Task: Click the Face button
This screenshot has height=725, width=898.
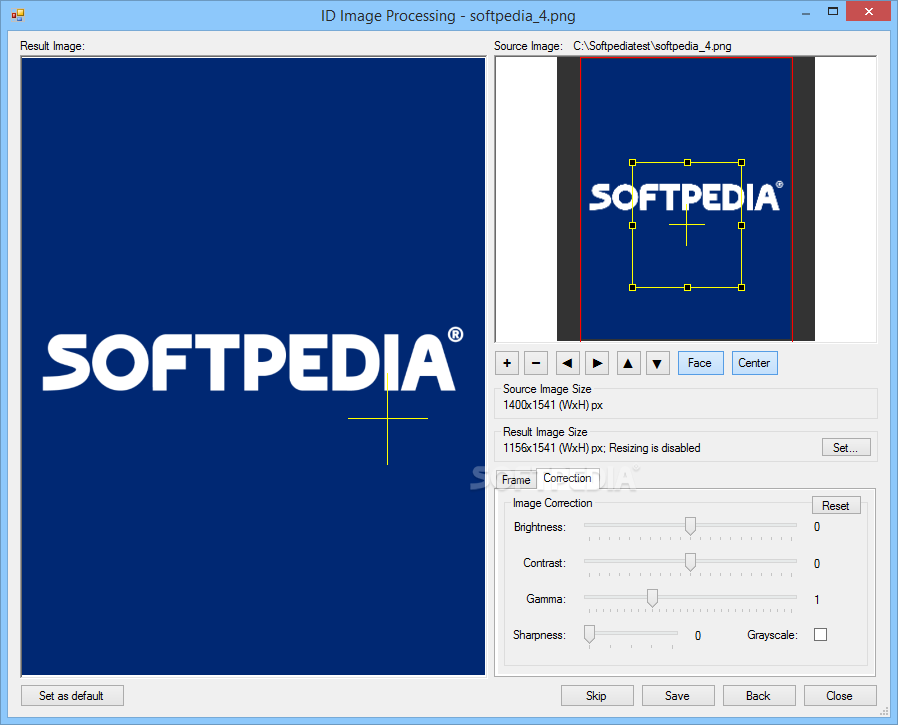Action: point(700,363)
